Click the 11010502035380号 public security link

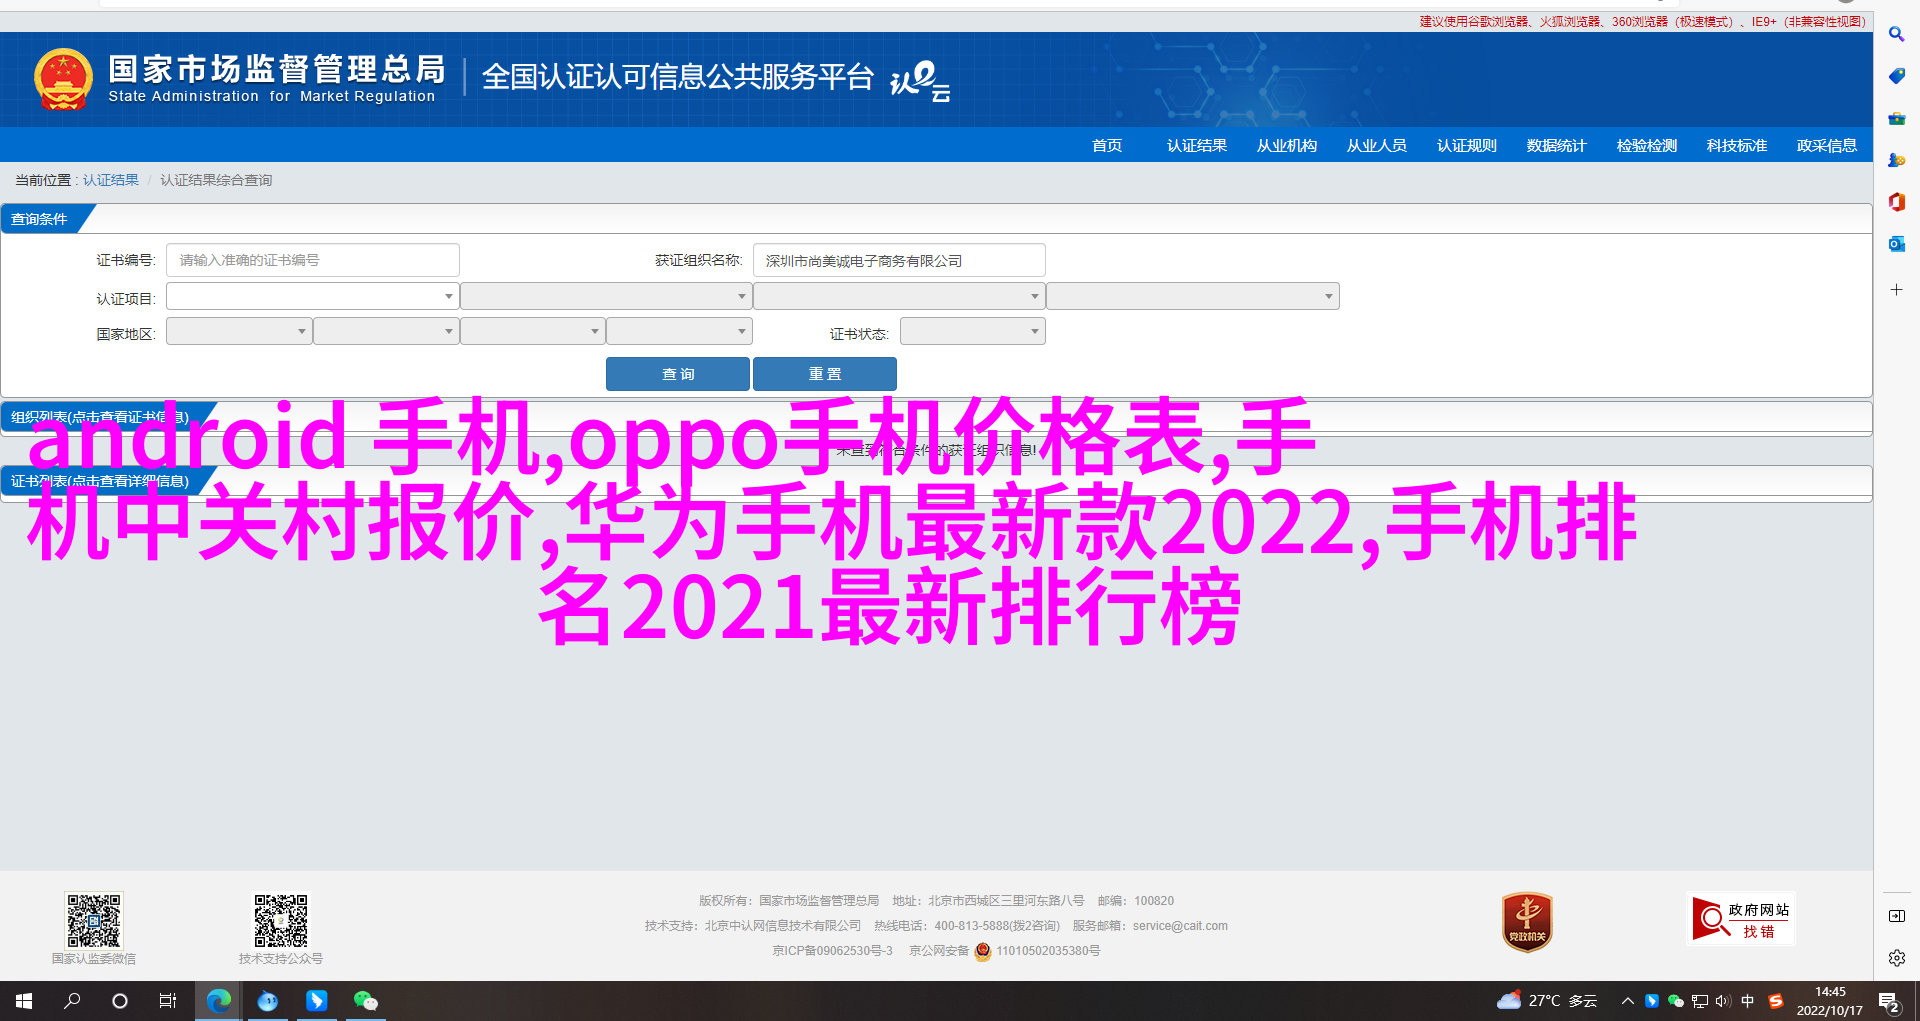click(x=1048, y=951)
